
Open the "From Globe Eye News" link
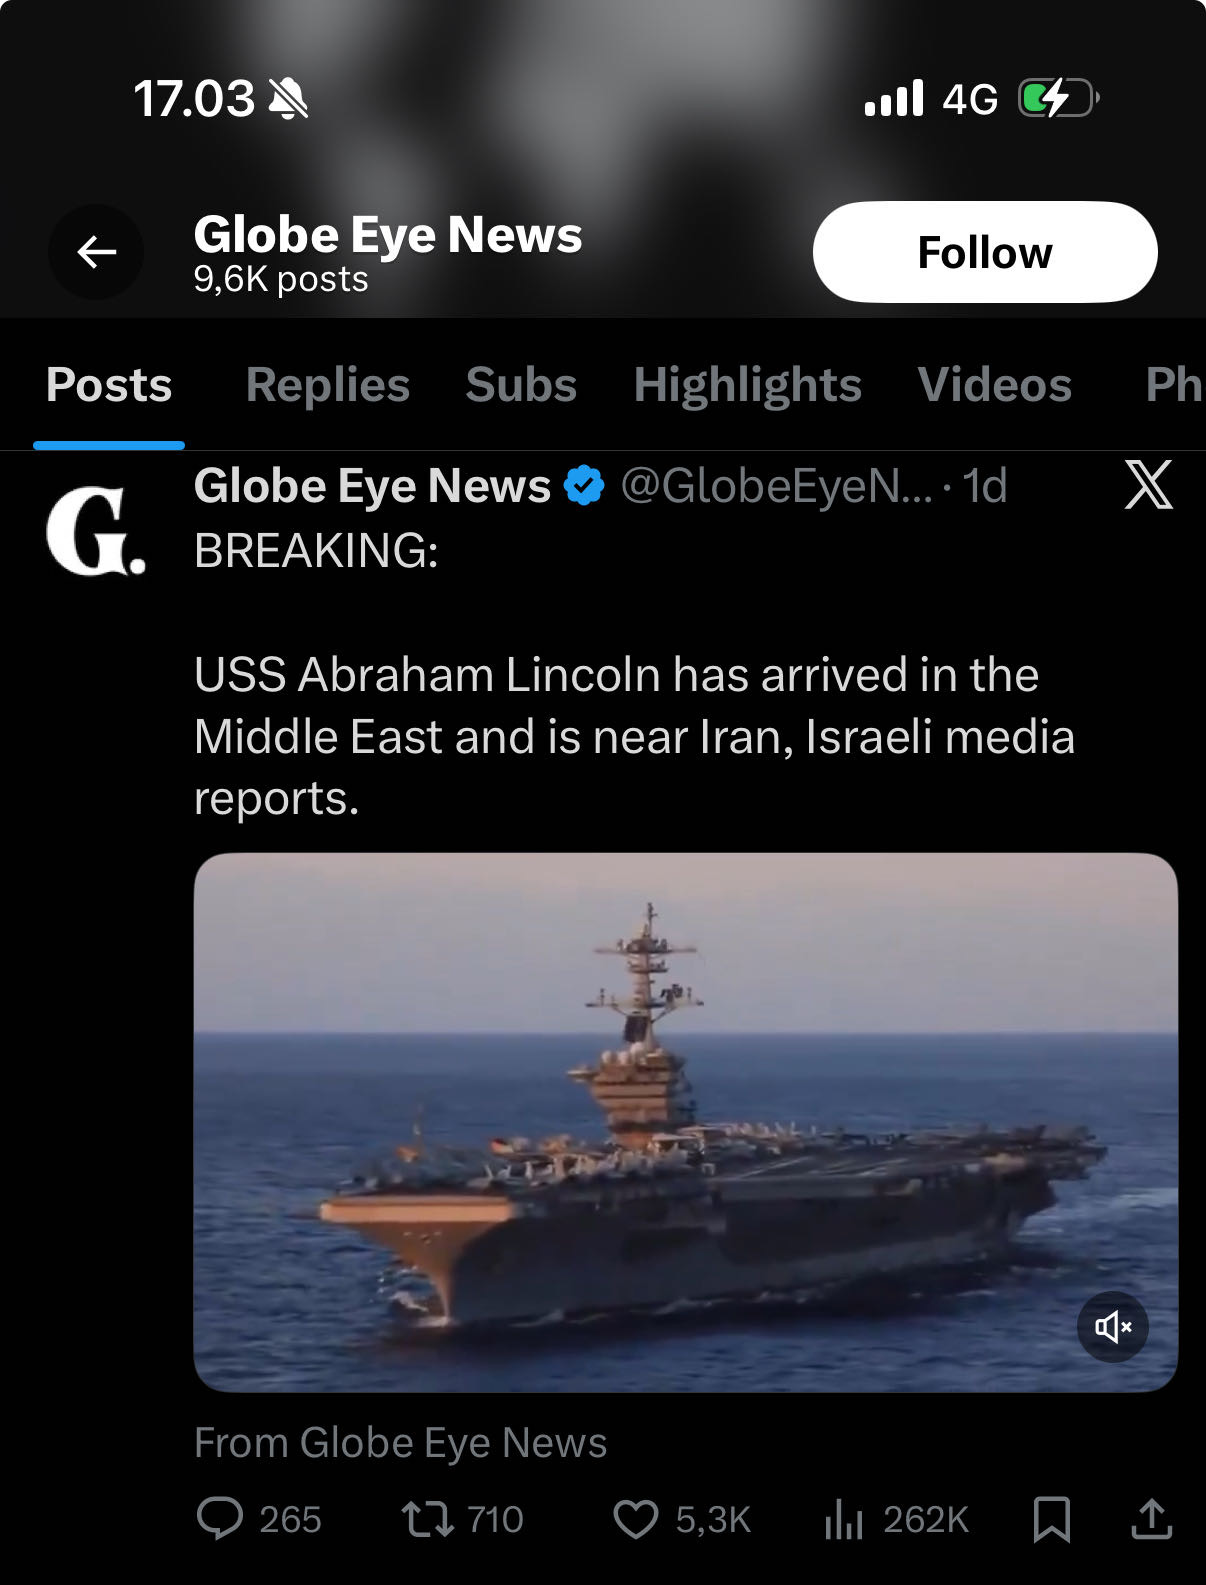coord(400,1443)
